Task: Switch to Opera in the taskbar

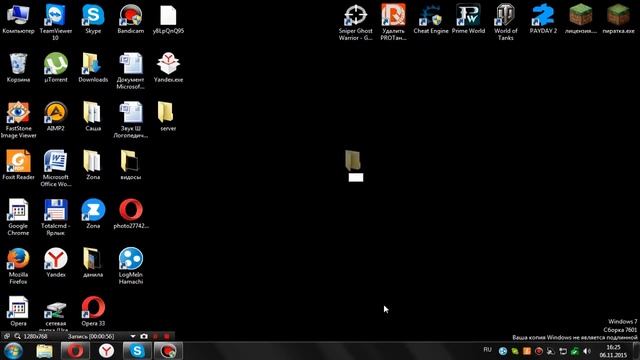Action: tap(75, 351)
